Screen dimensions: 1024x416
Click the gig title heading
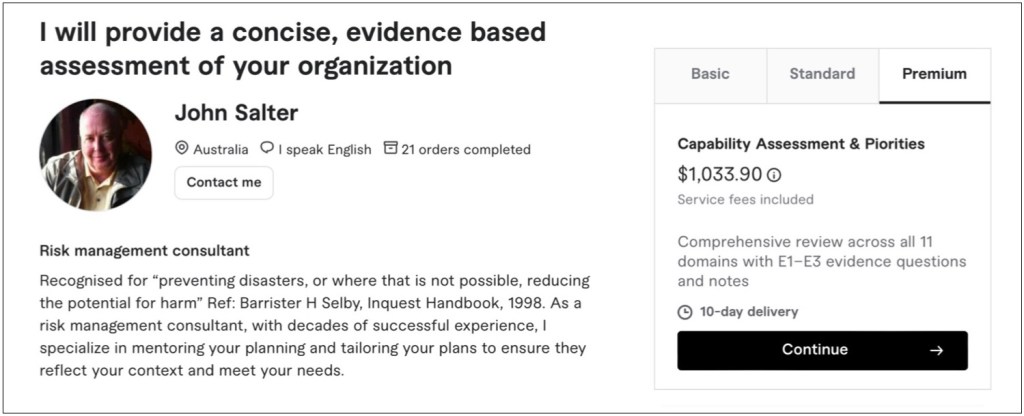pyautogui.click(x=292, y=49)
